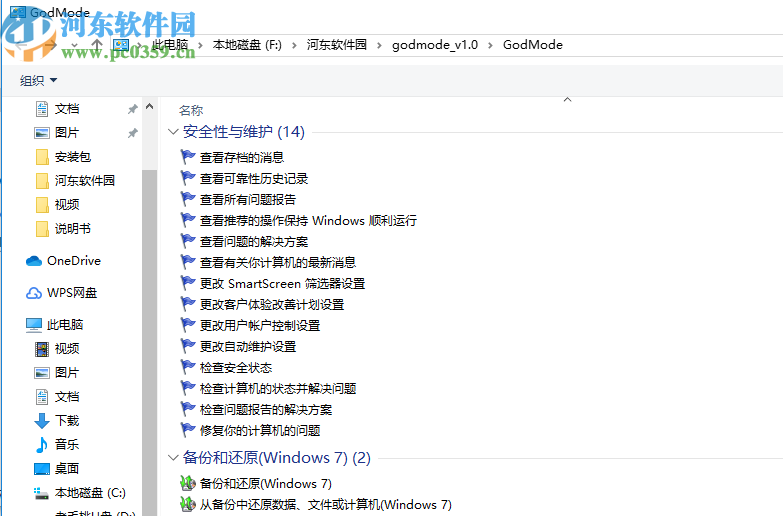Expand chevron after godmode_v1.0 in address bar
The height and width of the screenshot is (516, 783).
click(x=490, y=45)
